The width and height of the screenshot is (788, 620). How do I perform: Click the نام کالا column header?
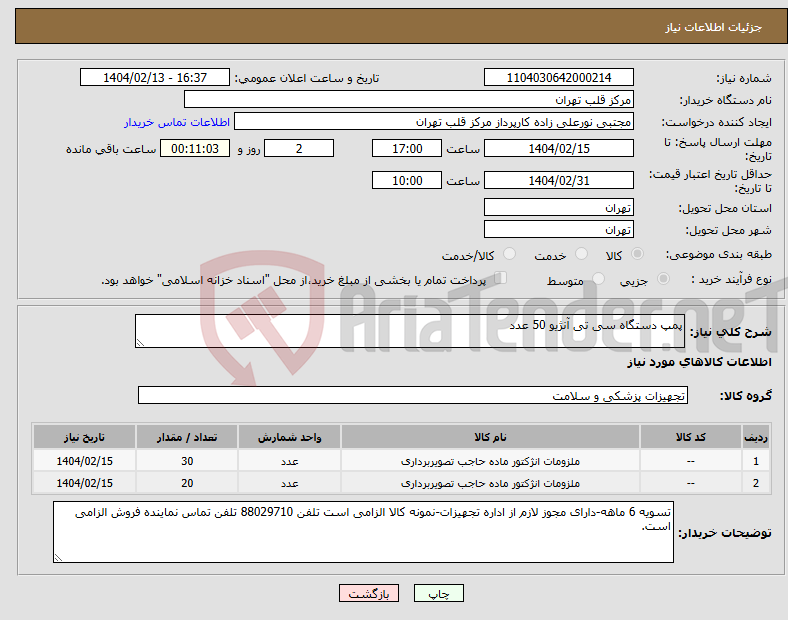490,437
